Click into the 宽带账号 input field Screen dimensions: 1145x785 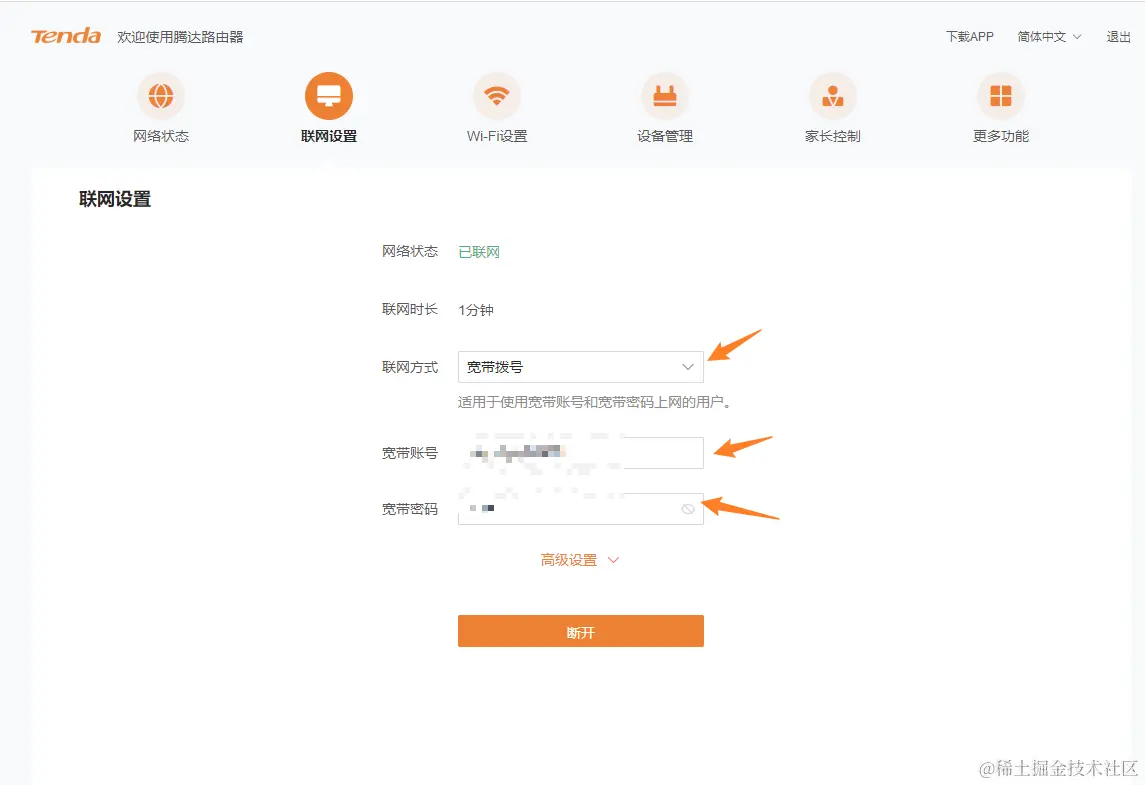(581, 453)
